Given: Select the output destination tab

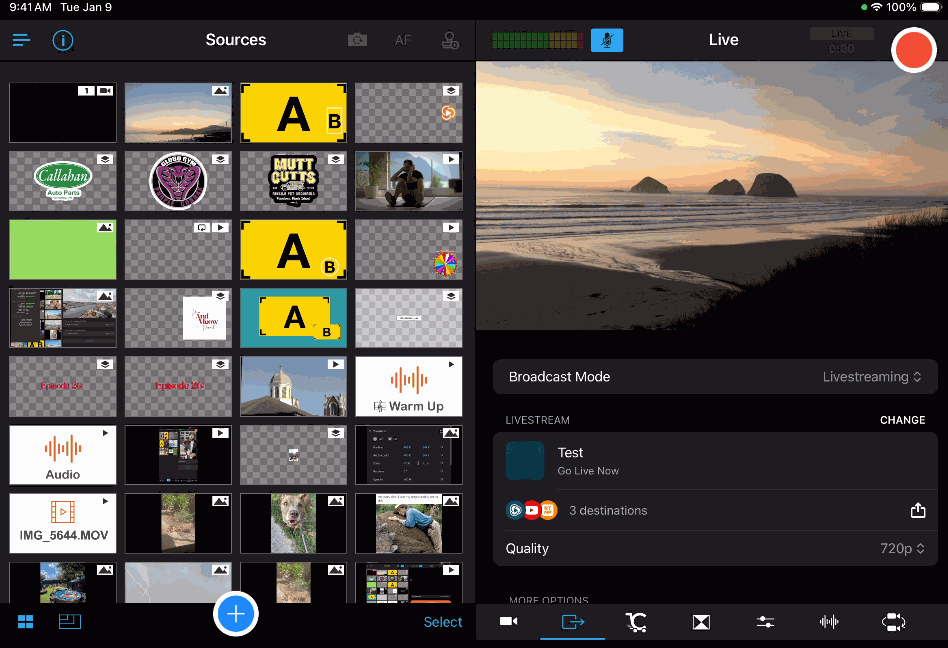Looking at the screenshot, I should [x=573, y=621].
